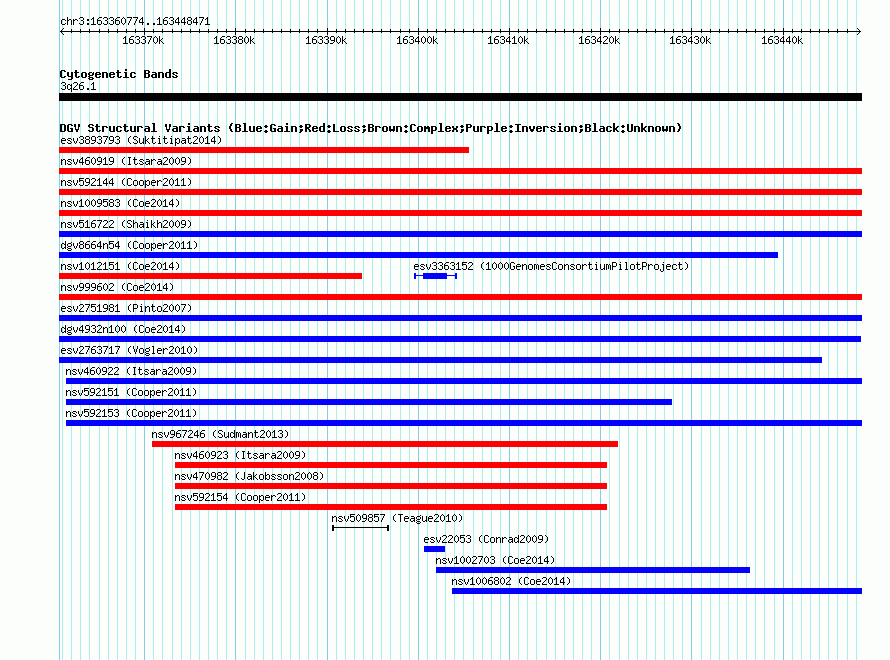Viewport: 890px width, 660px height.
Task: Open nsv516722 (Shaikh2009) variant label
Action: (x=126, y=224)
